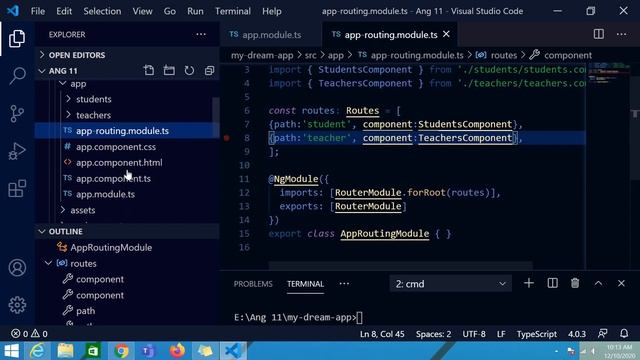Open the View menu

[142, 11]
